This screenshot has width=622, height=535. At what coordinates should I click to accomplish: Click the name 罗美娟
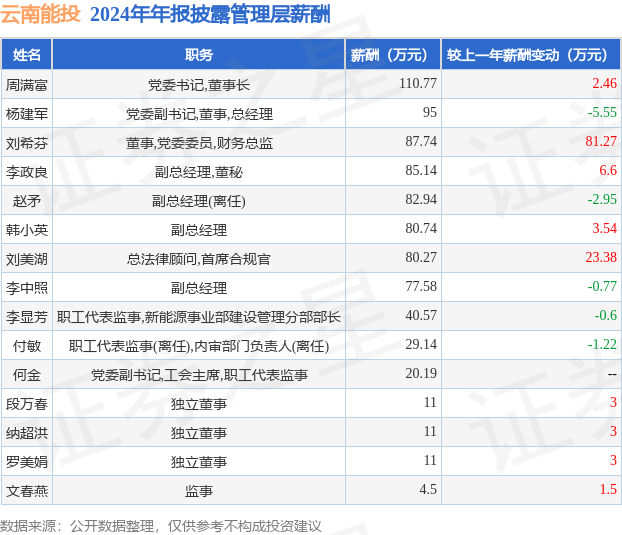27,461
